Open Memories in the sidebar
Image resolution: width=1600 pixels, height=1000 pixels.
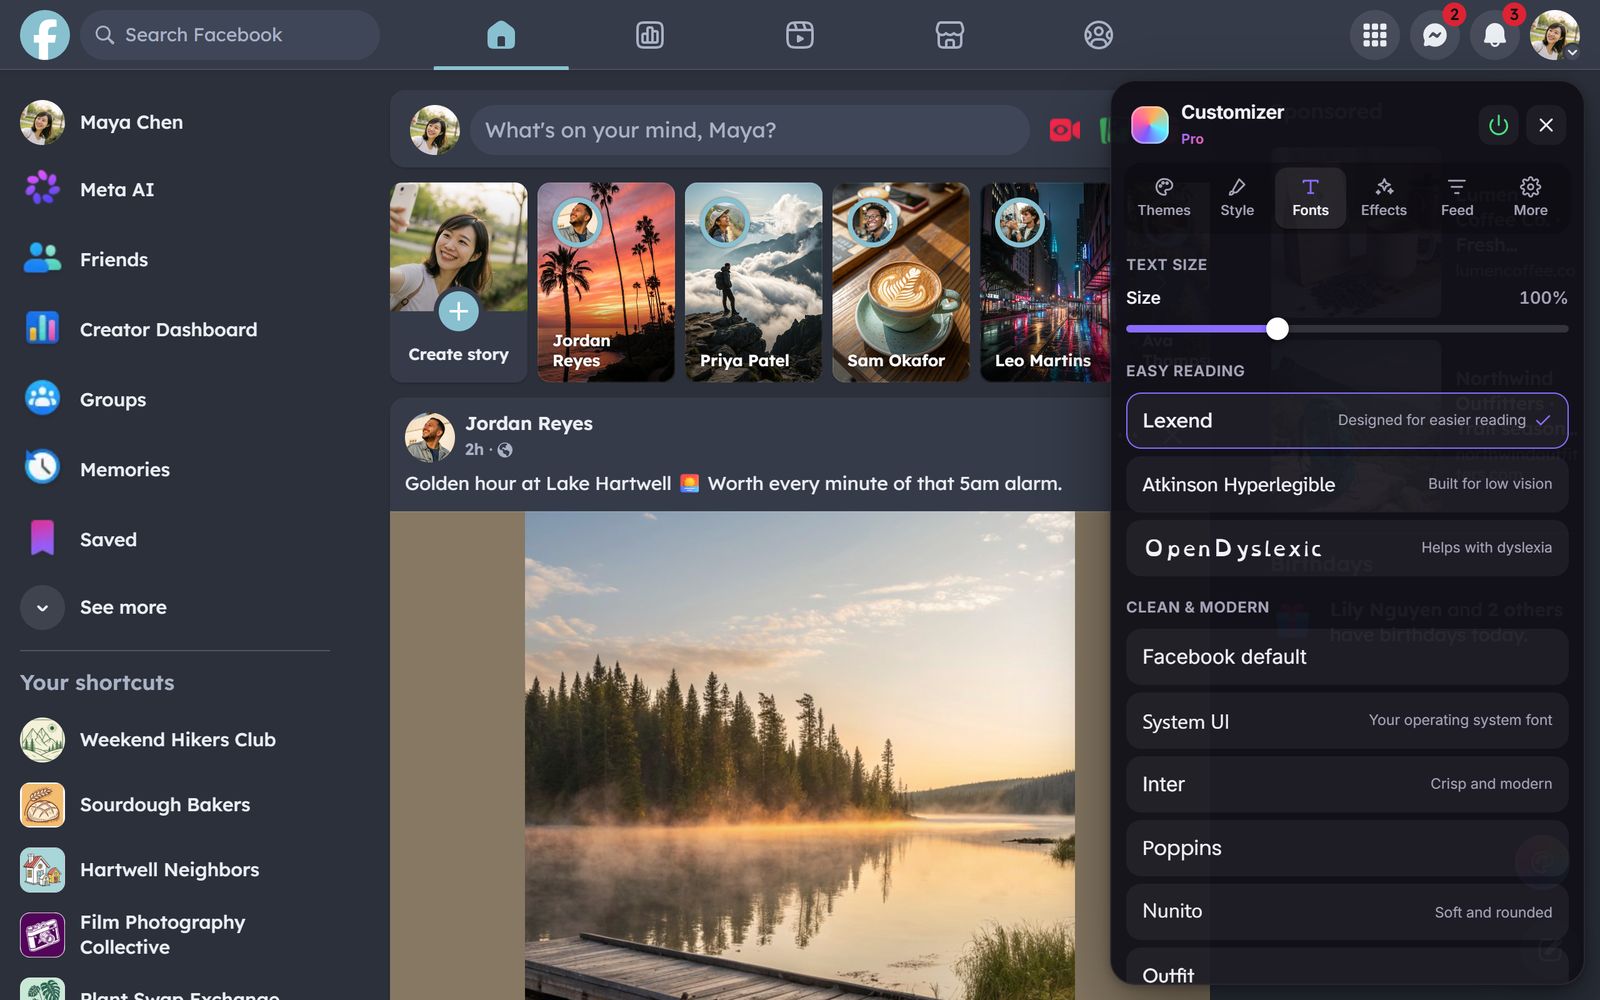pyautogui.click(x=175, y=469)
